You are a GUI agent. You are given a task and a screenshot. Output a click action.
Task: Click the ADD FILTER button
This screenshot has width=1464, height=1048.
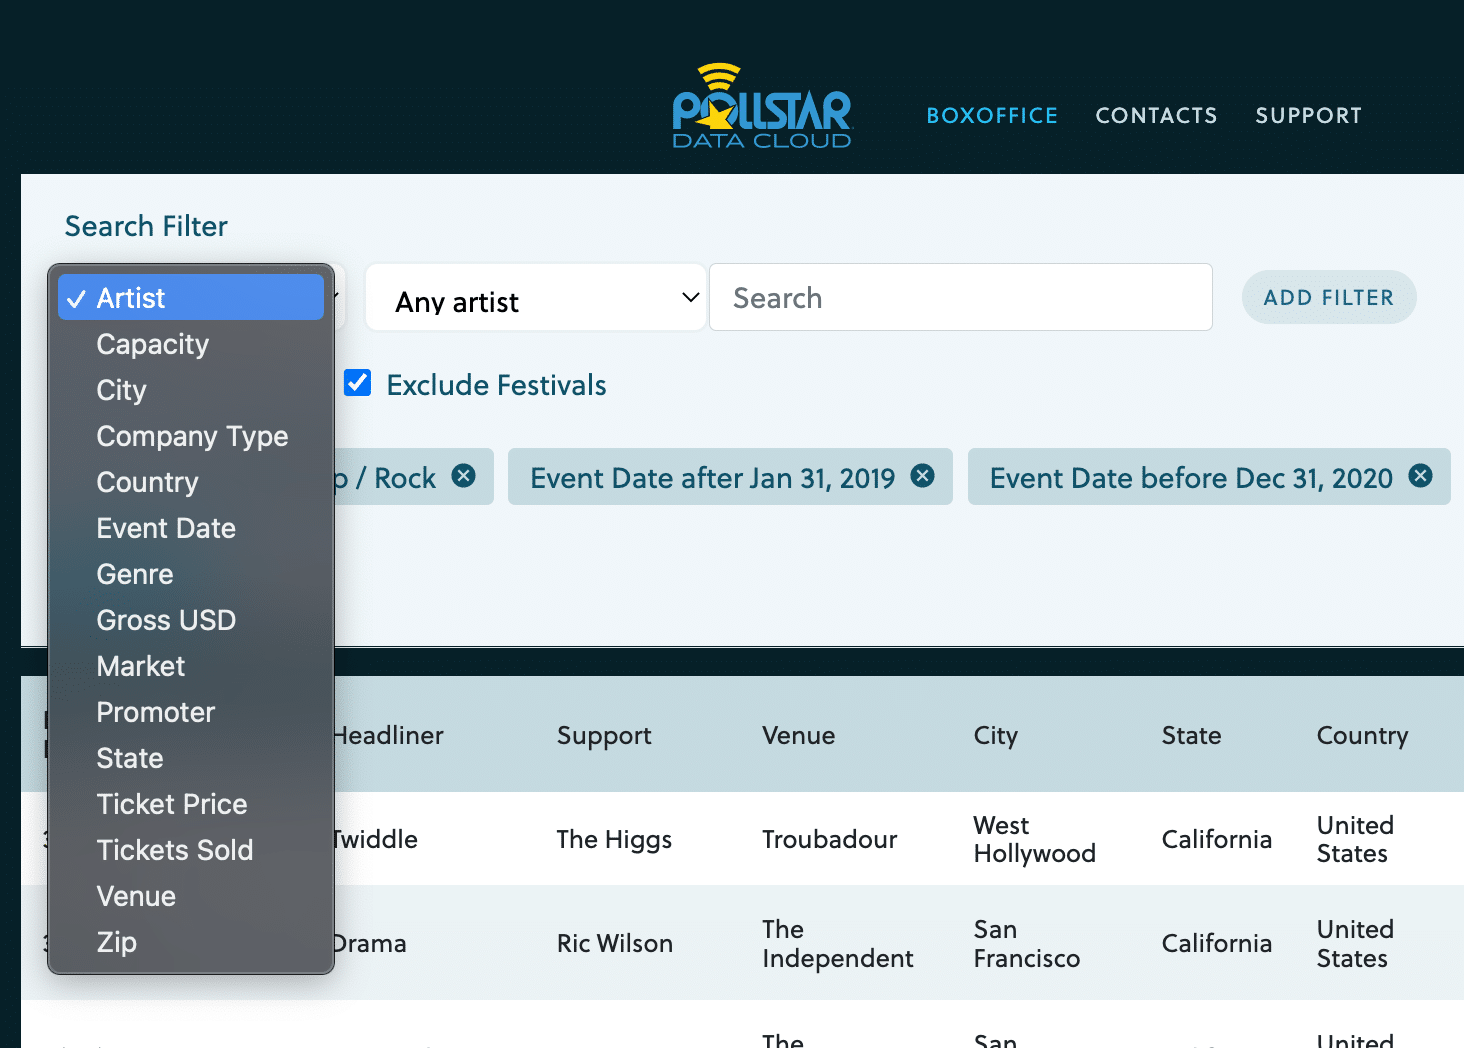tap(1328, 297)
